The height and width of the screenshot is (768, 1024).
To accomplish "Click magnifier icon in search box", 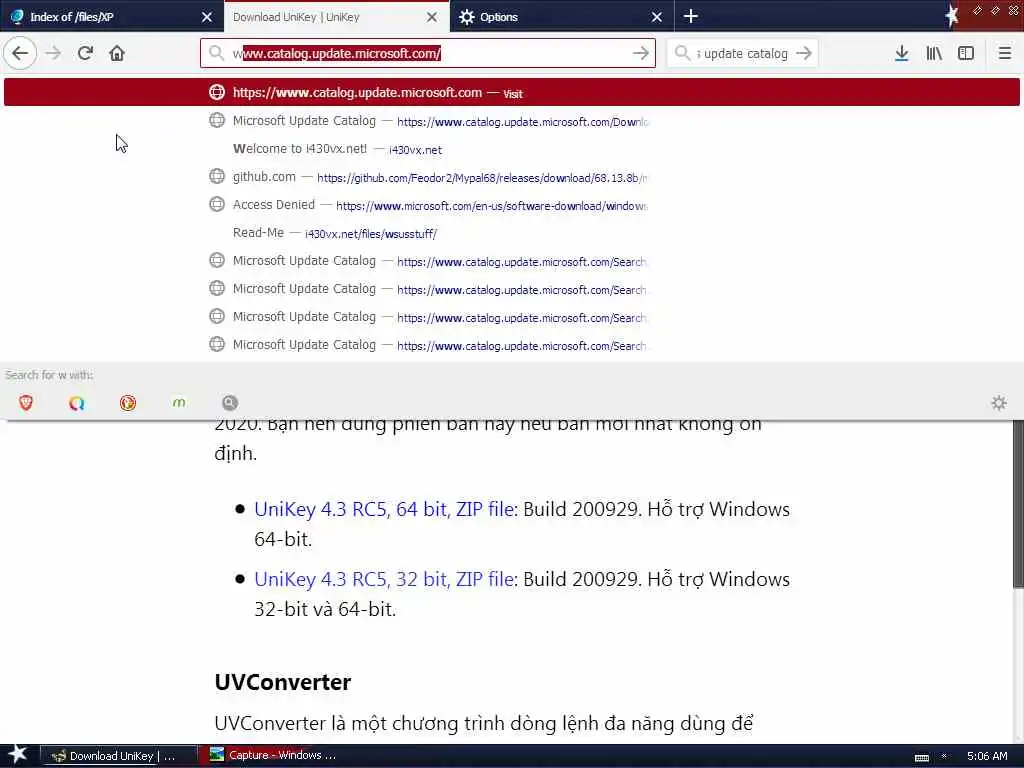I will pyautogui.click(x=682, y=53).
